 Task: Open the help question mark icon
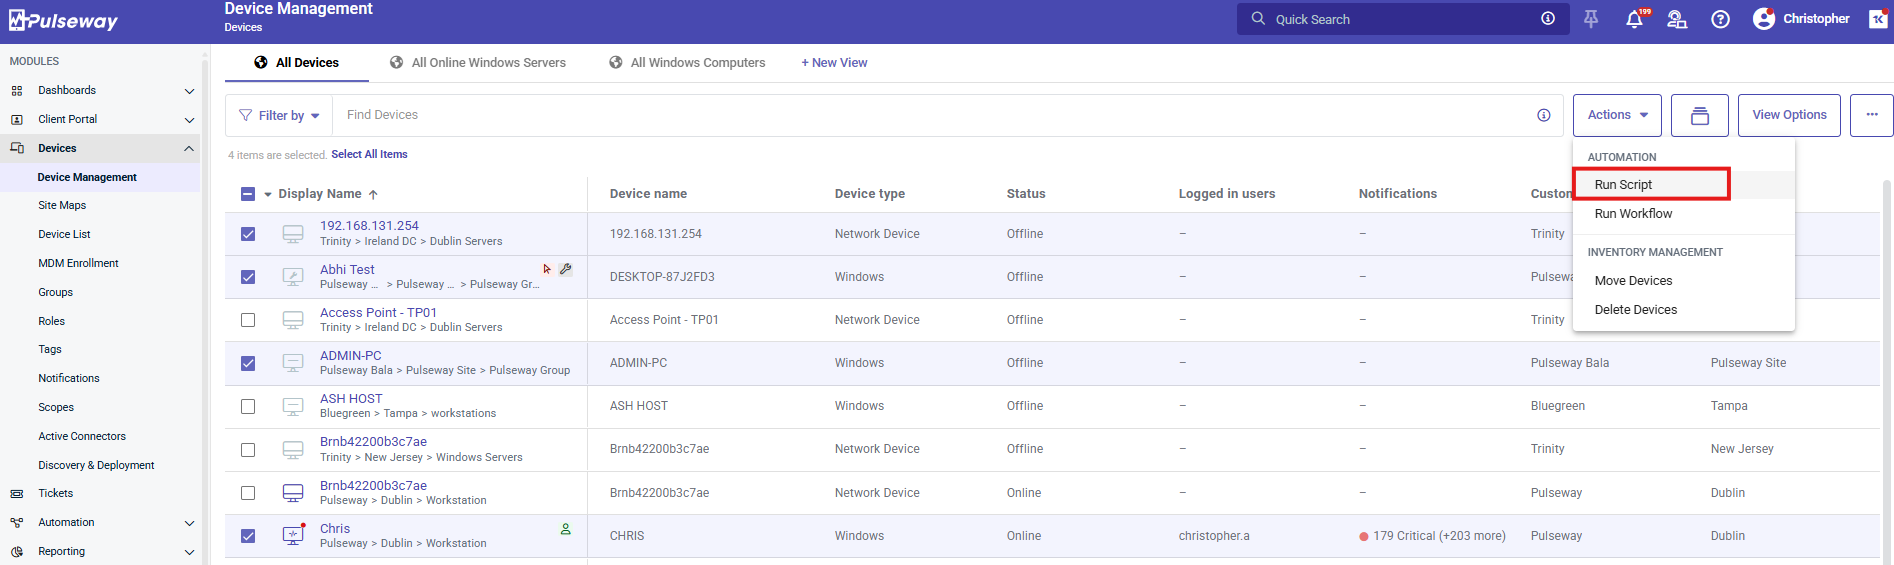pos(1720,19)
